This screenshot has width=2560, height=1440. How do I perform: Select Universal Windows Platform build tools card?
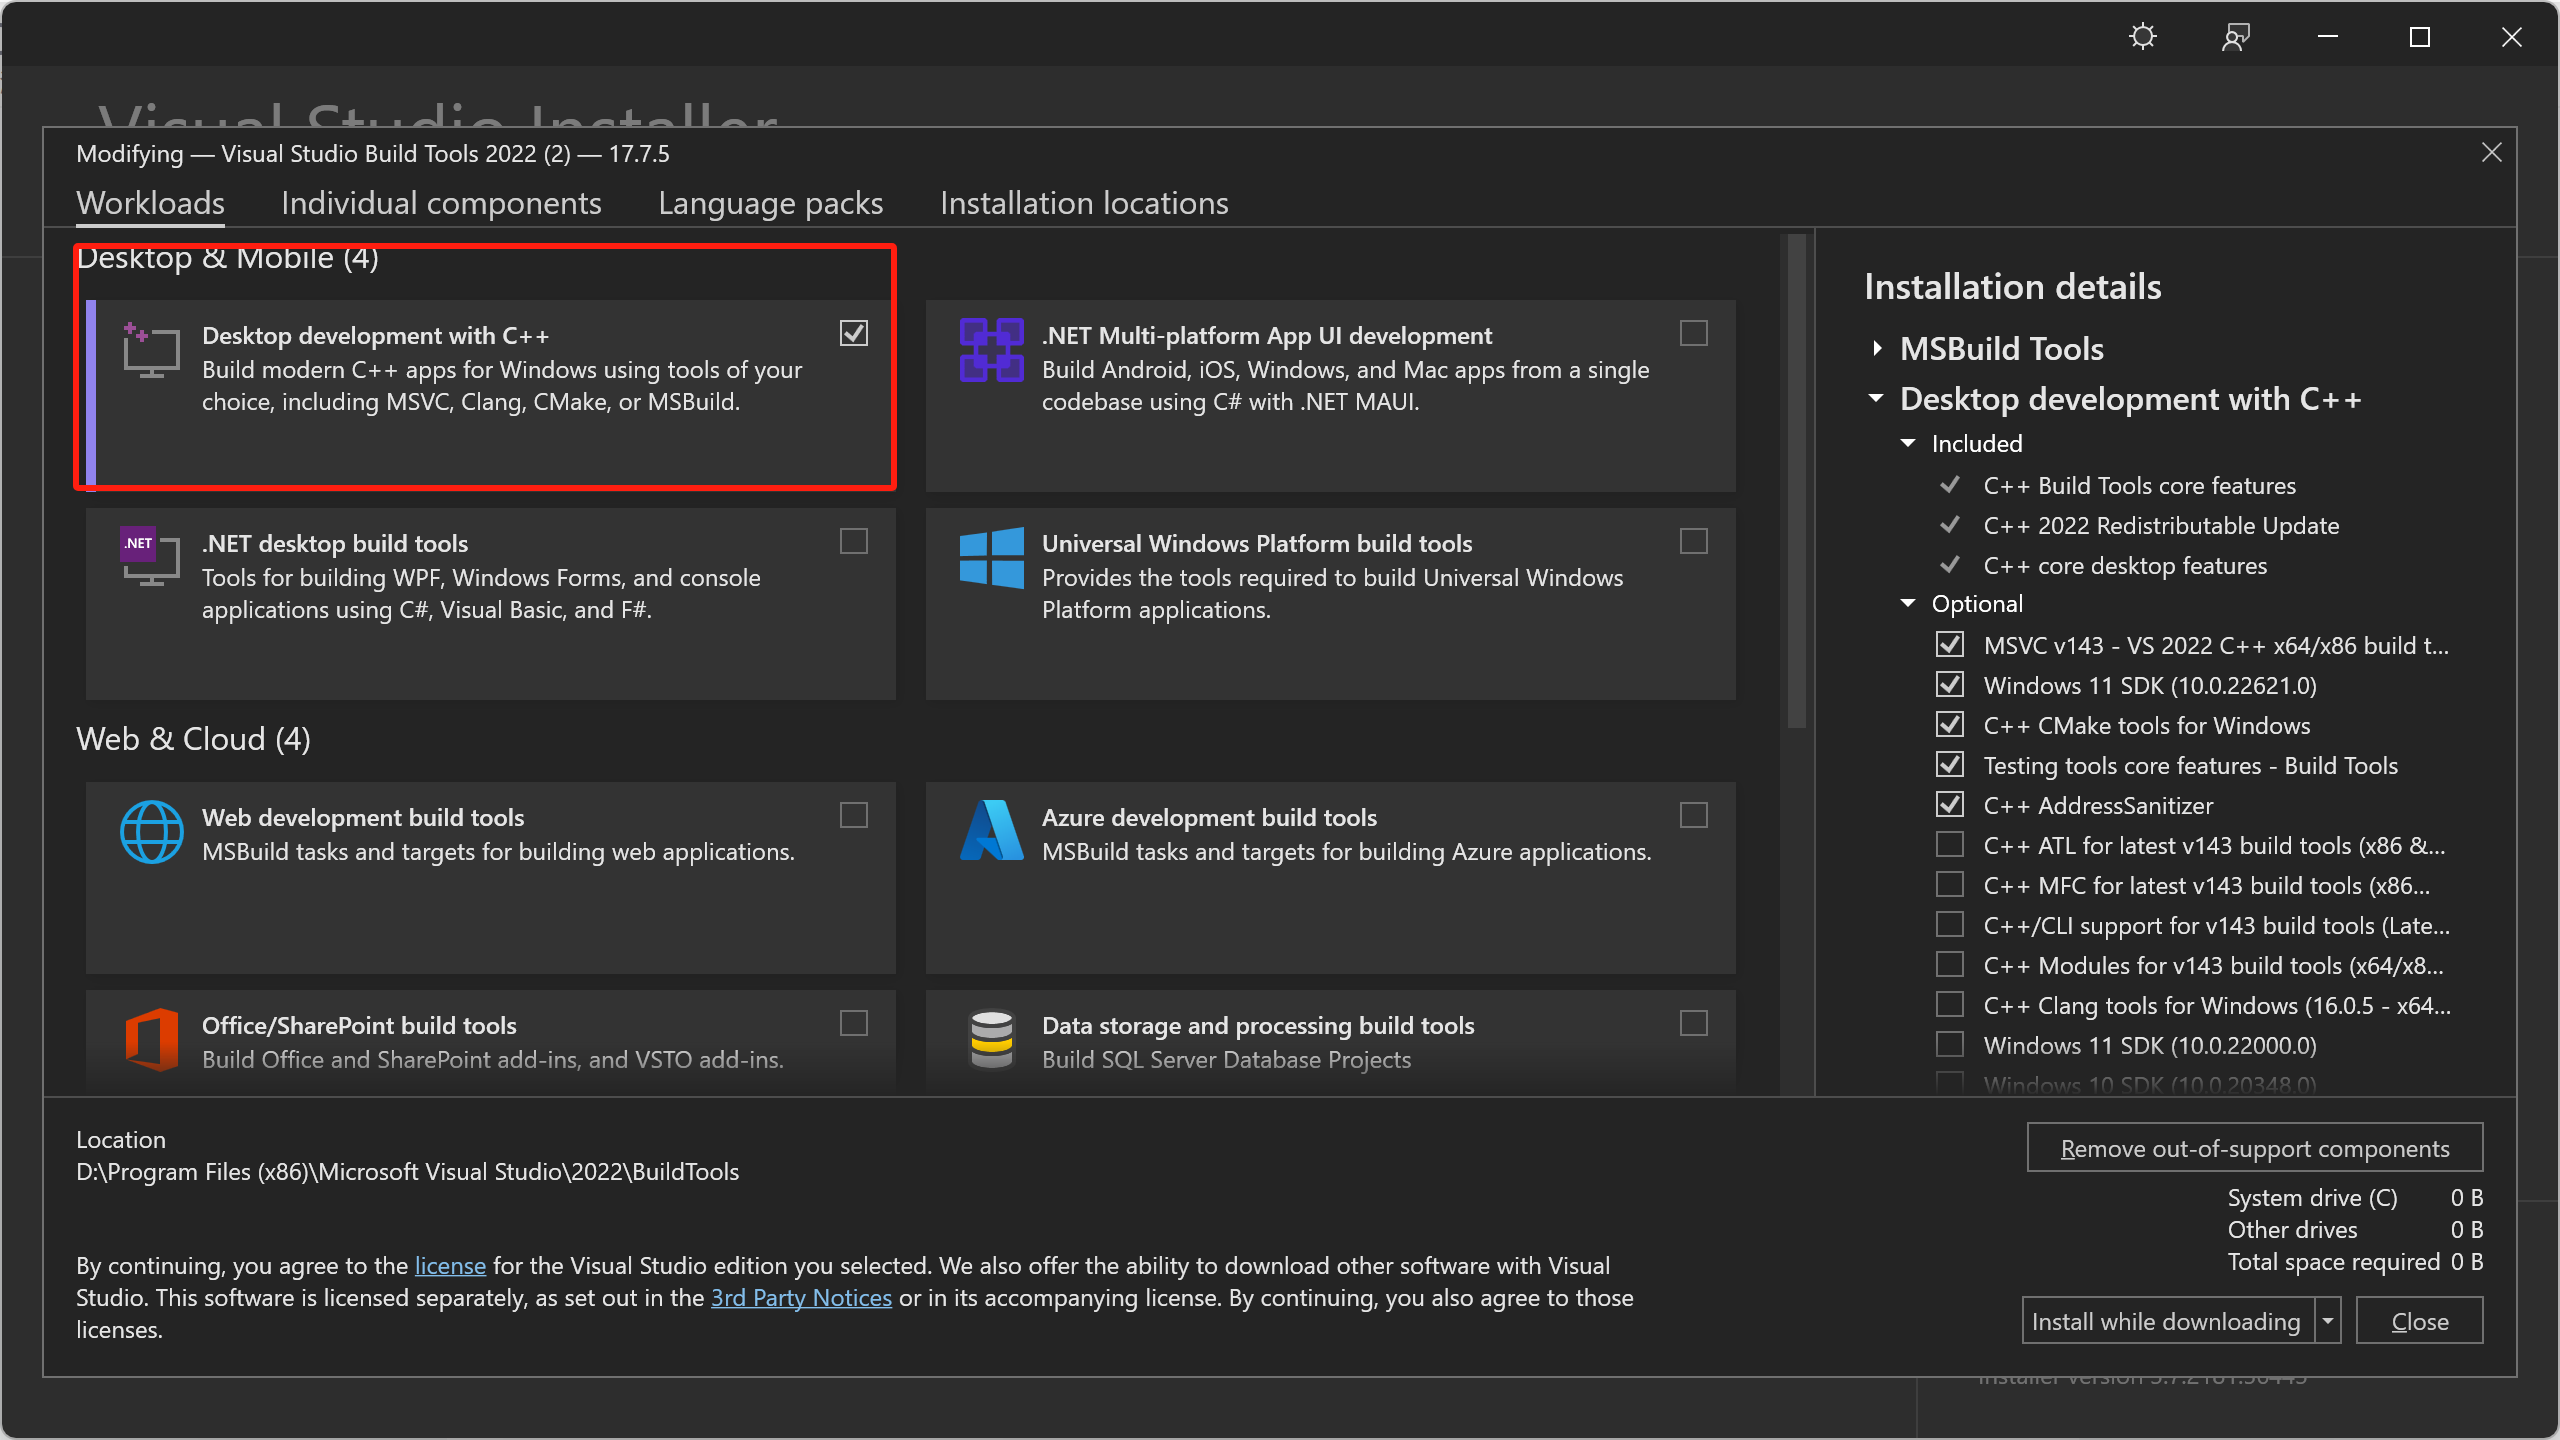pyautogui.click(x=1331, y=603)
